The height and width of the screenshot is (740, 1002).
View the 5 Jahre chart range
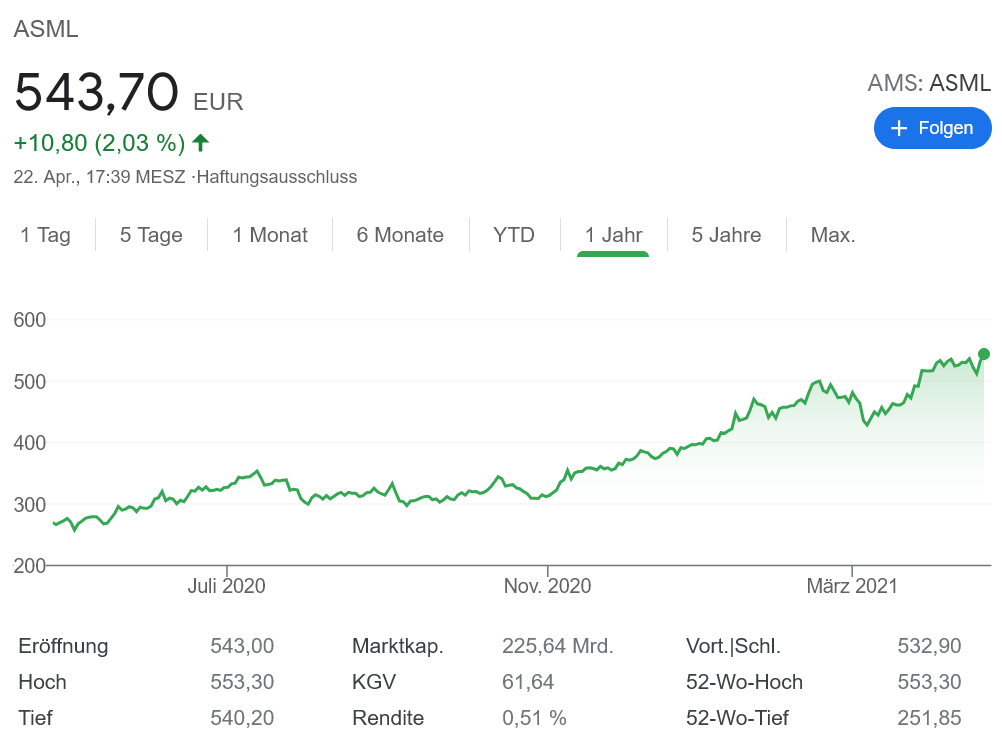[x=726, y=235]
